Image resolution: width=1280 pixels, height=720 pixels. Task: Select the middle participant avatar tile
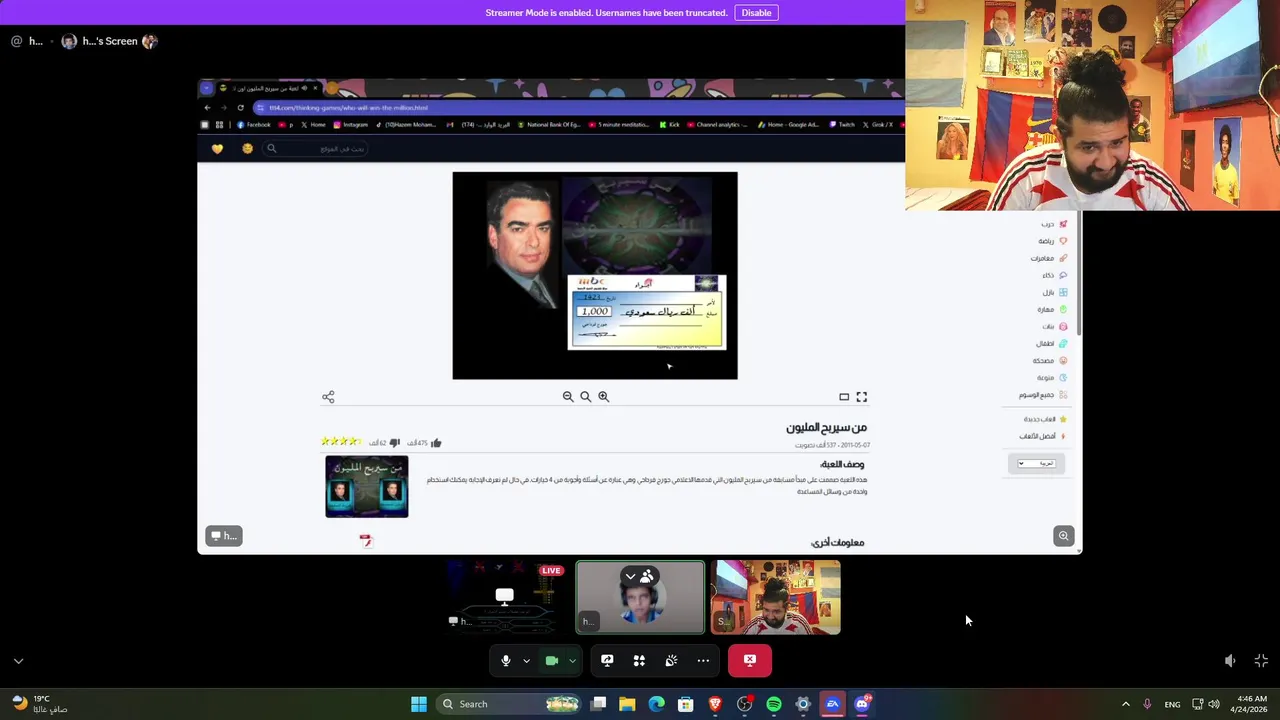click(640, 597)
